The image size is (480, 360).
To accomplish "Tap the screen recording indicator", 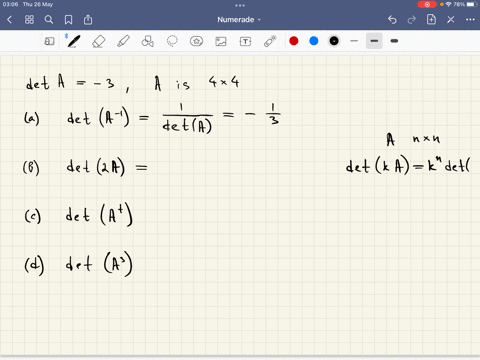I will [427, 4].
